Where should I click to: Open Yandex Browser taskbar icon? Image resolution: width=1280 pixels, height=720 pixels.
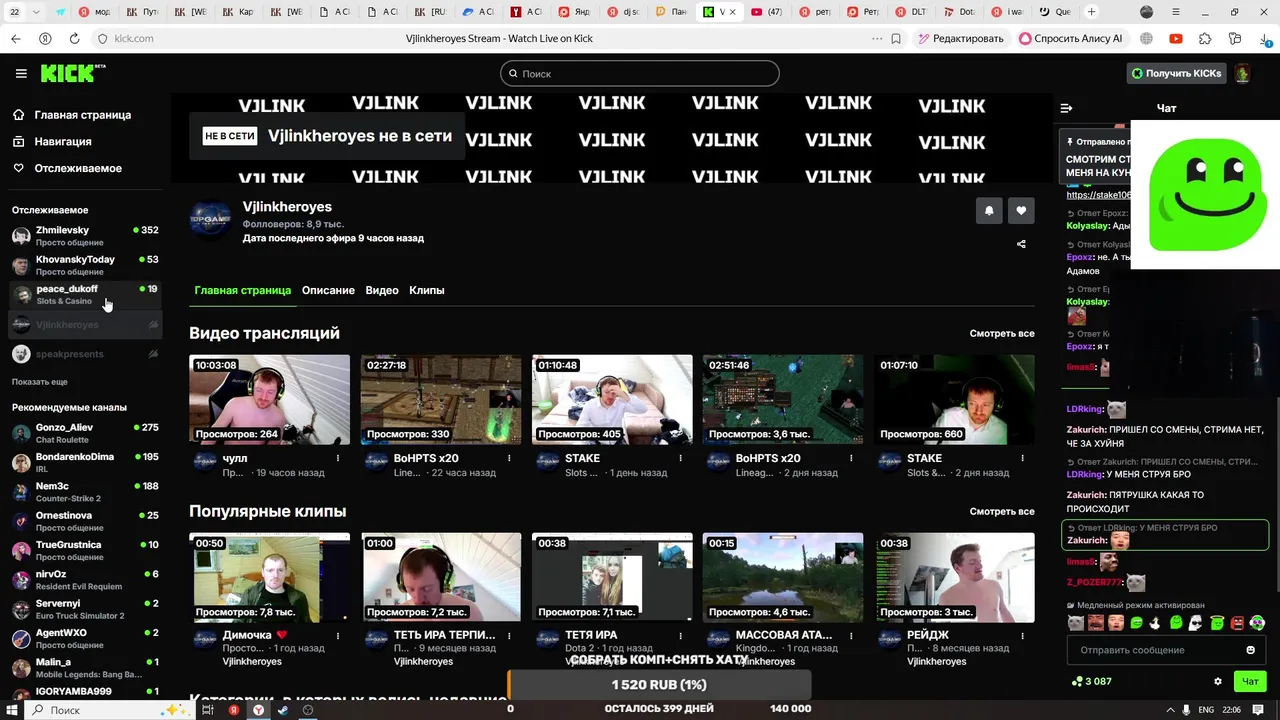[x=258, y=710]
